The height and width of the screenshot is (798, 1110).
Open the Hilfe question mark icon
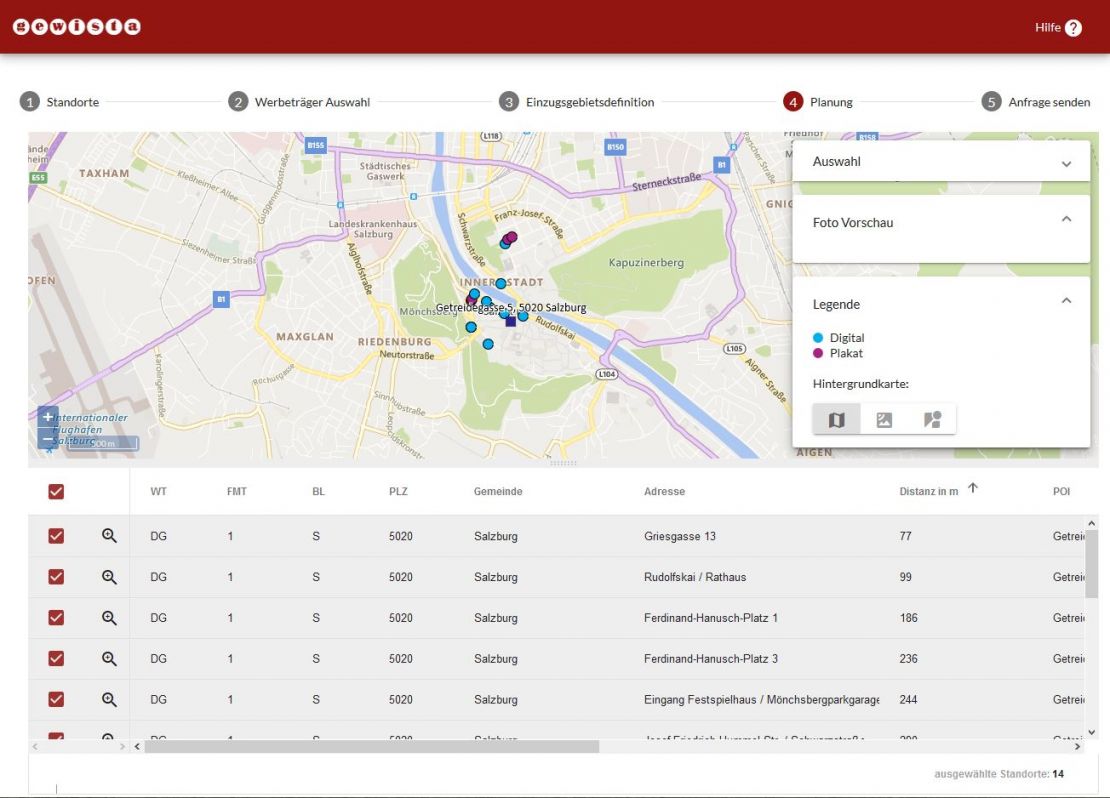coord(1073,28)
